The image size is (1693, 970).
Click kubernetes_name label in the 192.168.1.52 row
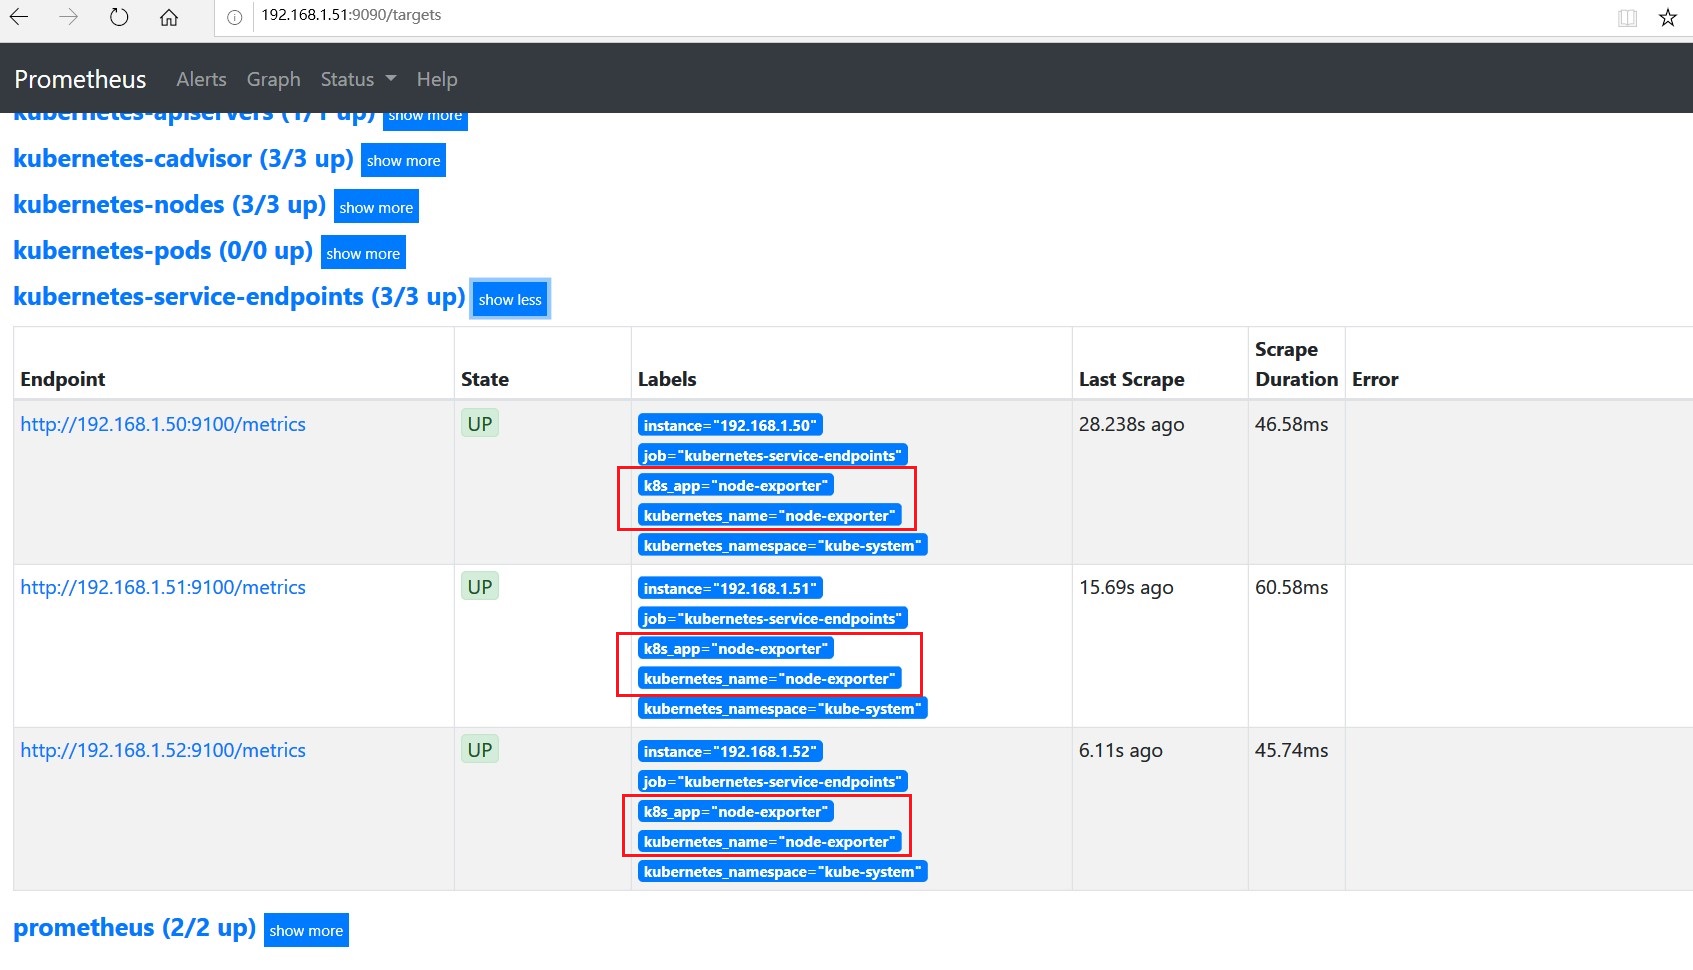point(769,841)
